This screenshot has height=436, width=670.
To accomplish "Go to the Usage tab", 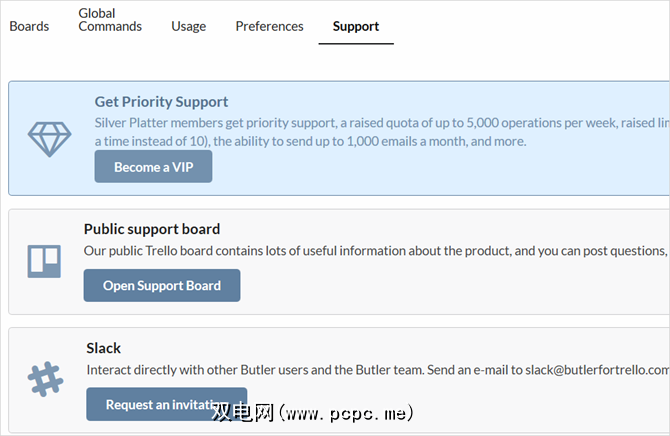I will coord(188,26).
